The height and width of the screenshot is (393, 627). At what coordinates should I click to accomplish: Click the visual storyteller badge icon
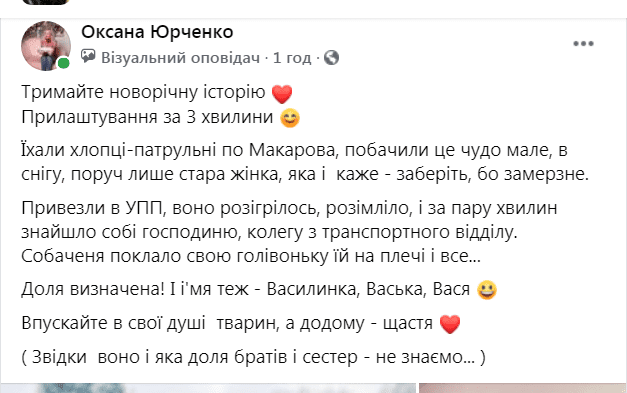(x=88, y=56)
